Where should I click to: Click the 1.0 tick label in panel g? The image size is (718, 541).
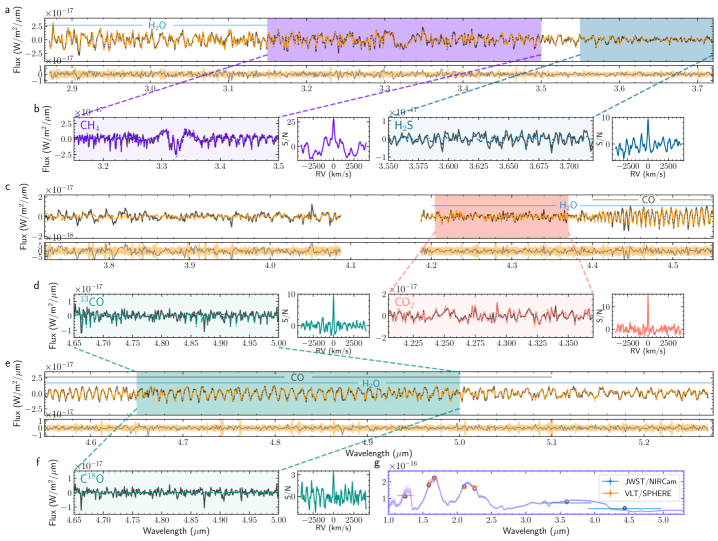(388, 520)
